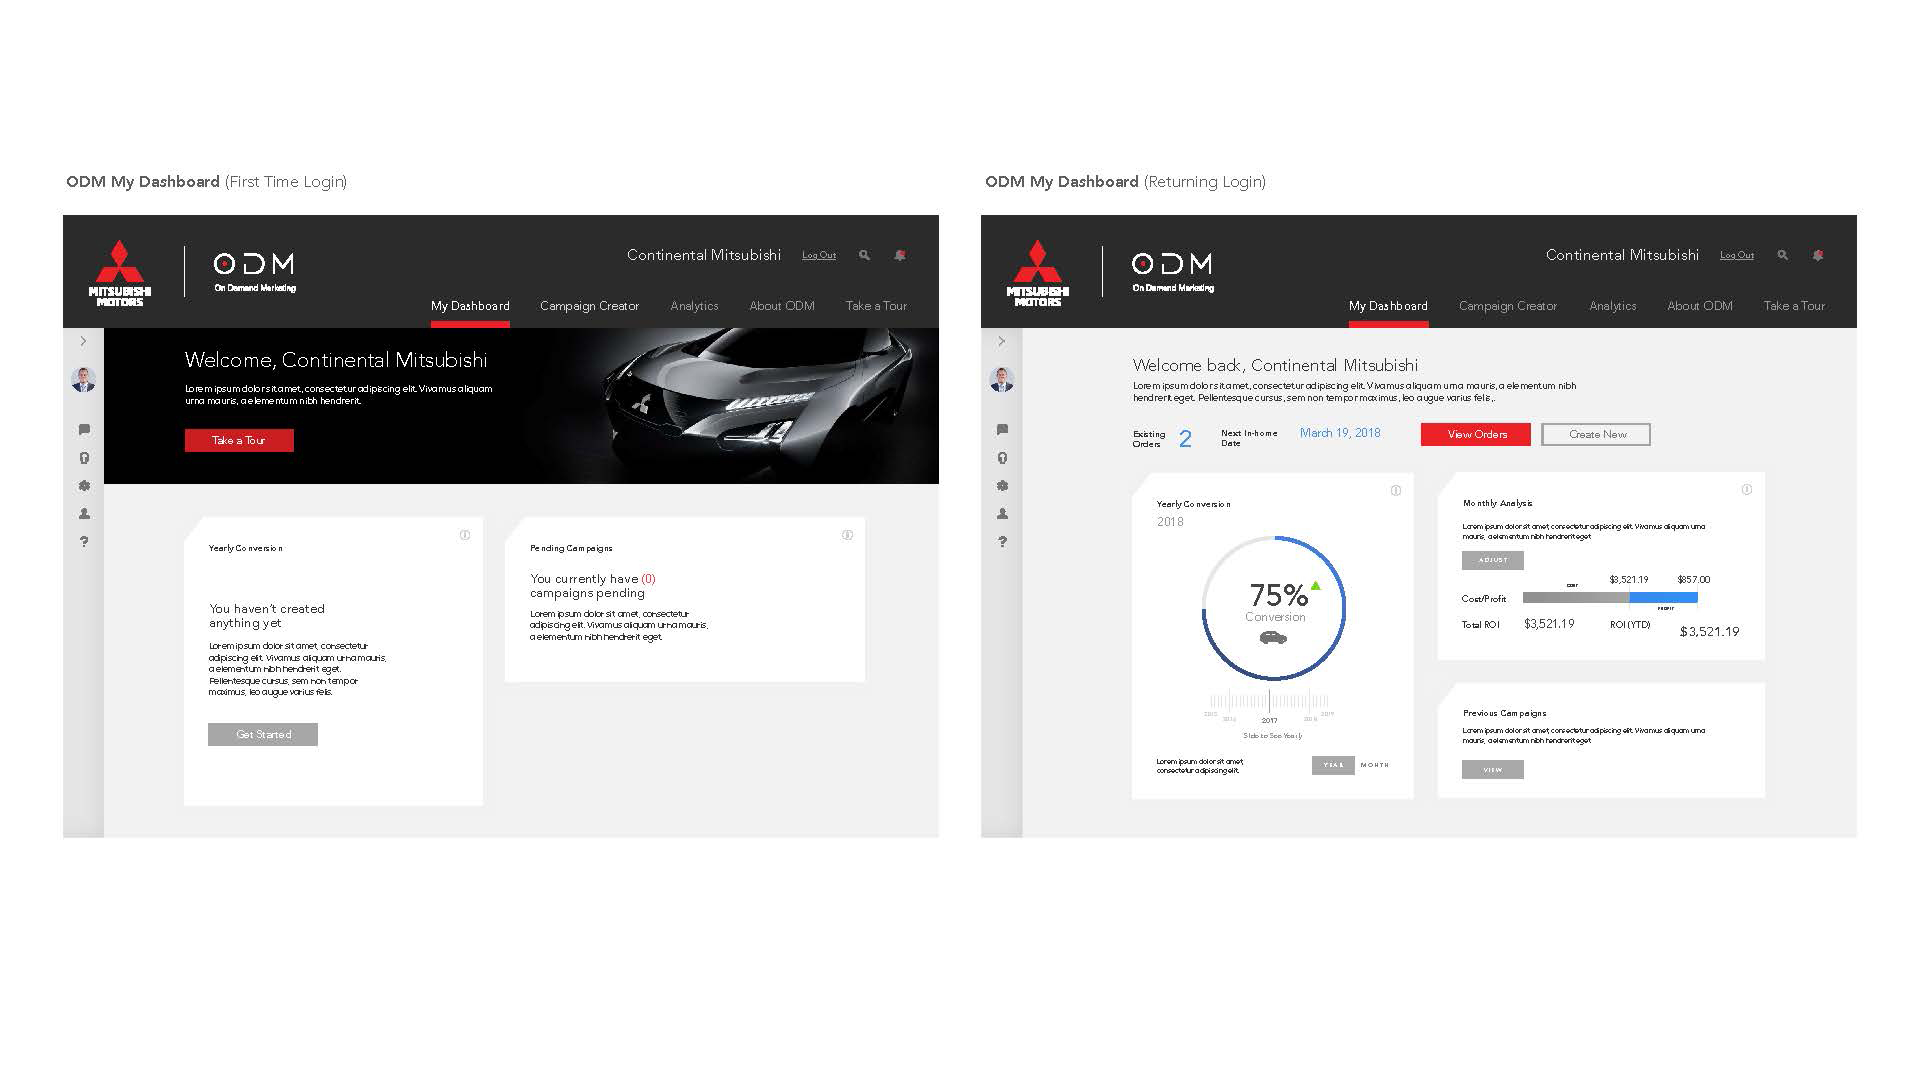
Task: Open settings gear sidebar icon, First Time Login
Action: point(84,486)
